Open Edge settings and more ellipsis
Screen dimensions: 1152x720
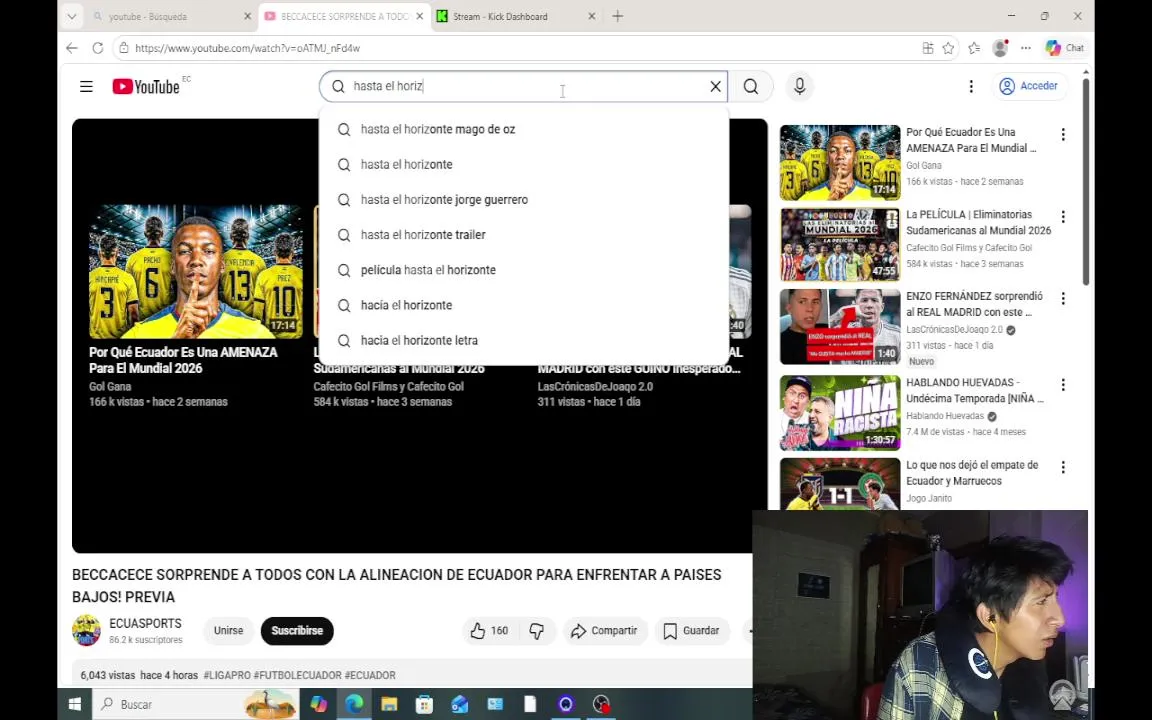pyautogui.click(x=1026, y=48)
